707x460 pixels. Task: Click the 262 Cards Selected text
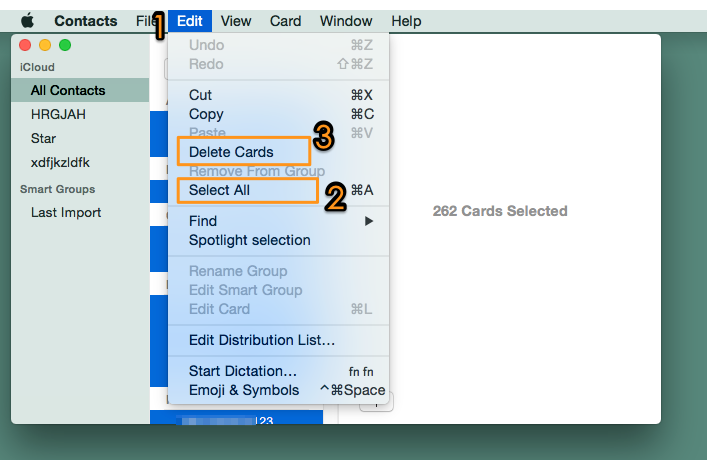pos(500,211)
